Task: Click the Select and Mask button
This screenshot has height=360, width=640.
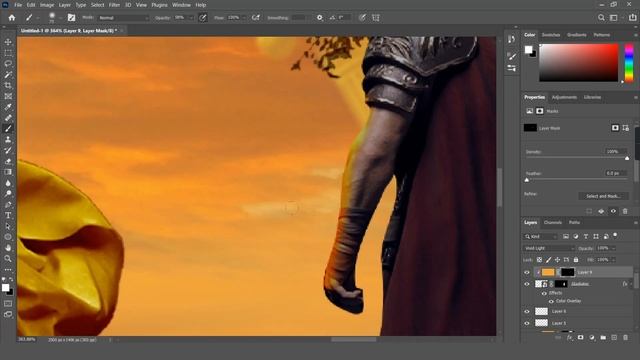Action: coord(603,196)
